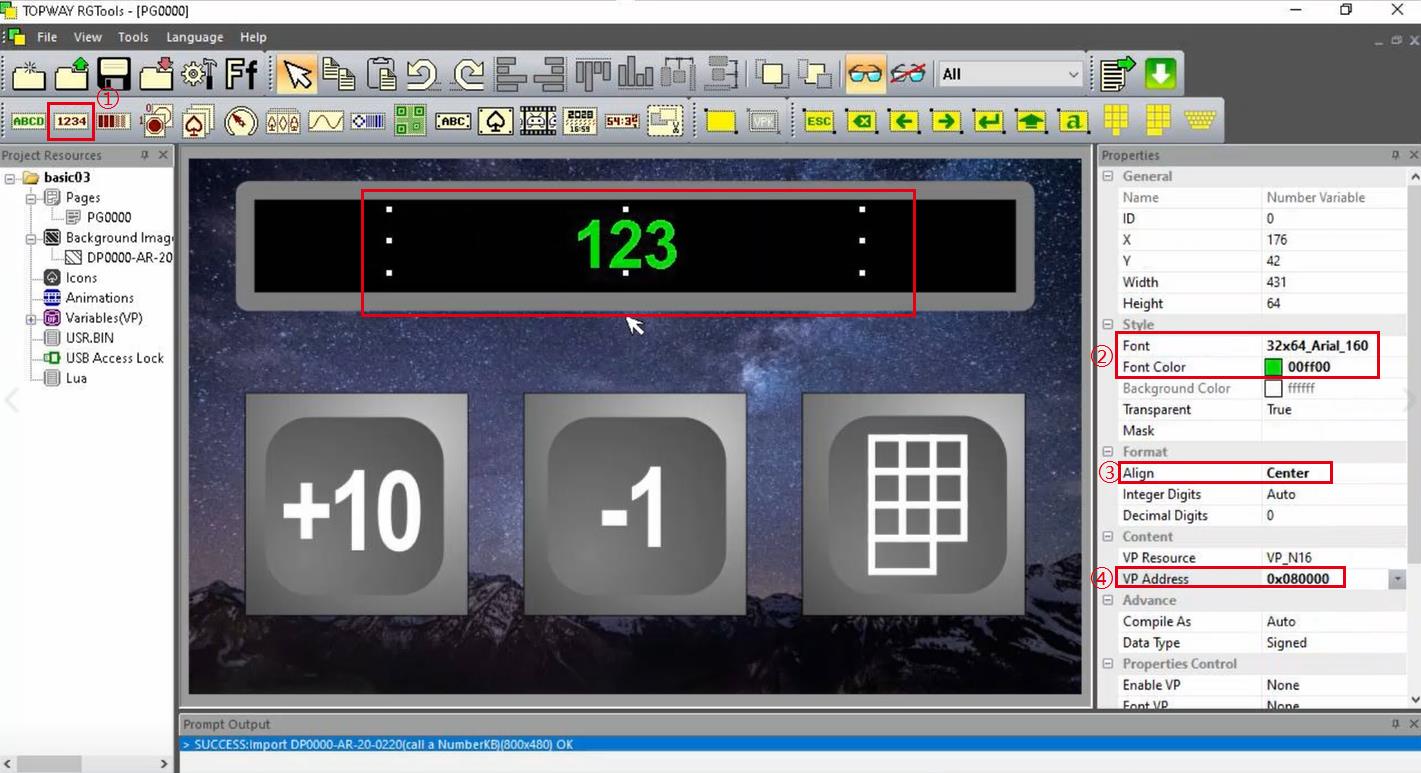The height and width of the screenshot is (773, 1421).
Task: Insert an animation filmstrip element
Action: [538, 121]
